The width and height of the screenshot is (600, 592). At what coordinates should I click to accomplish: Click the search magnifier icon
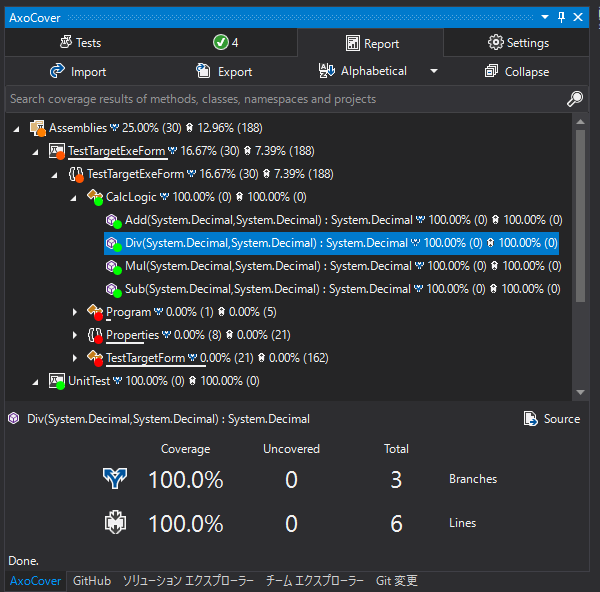pos(575,99)
